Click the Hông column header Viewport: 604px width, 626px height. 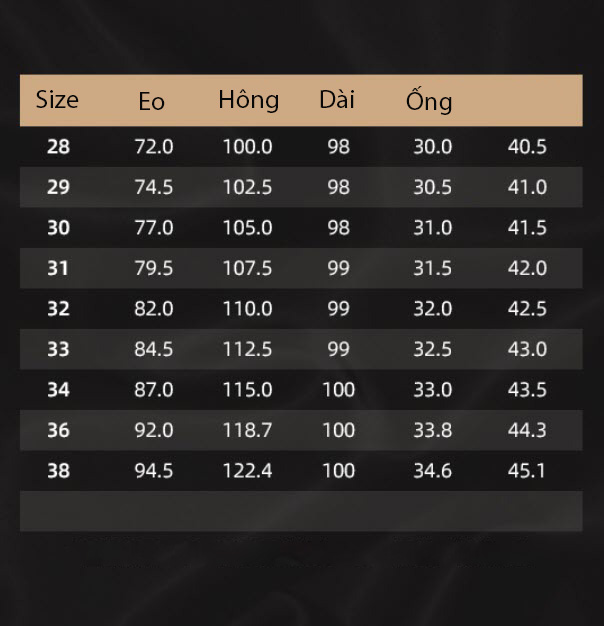point(248,99)
